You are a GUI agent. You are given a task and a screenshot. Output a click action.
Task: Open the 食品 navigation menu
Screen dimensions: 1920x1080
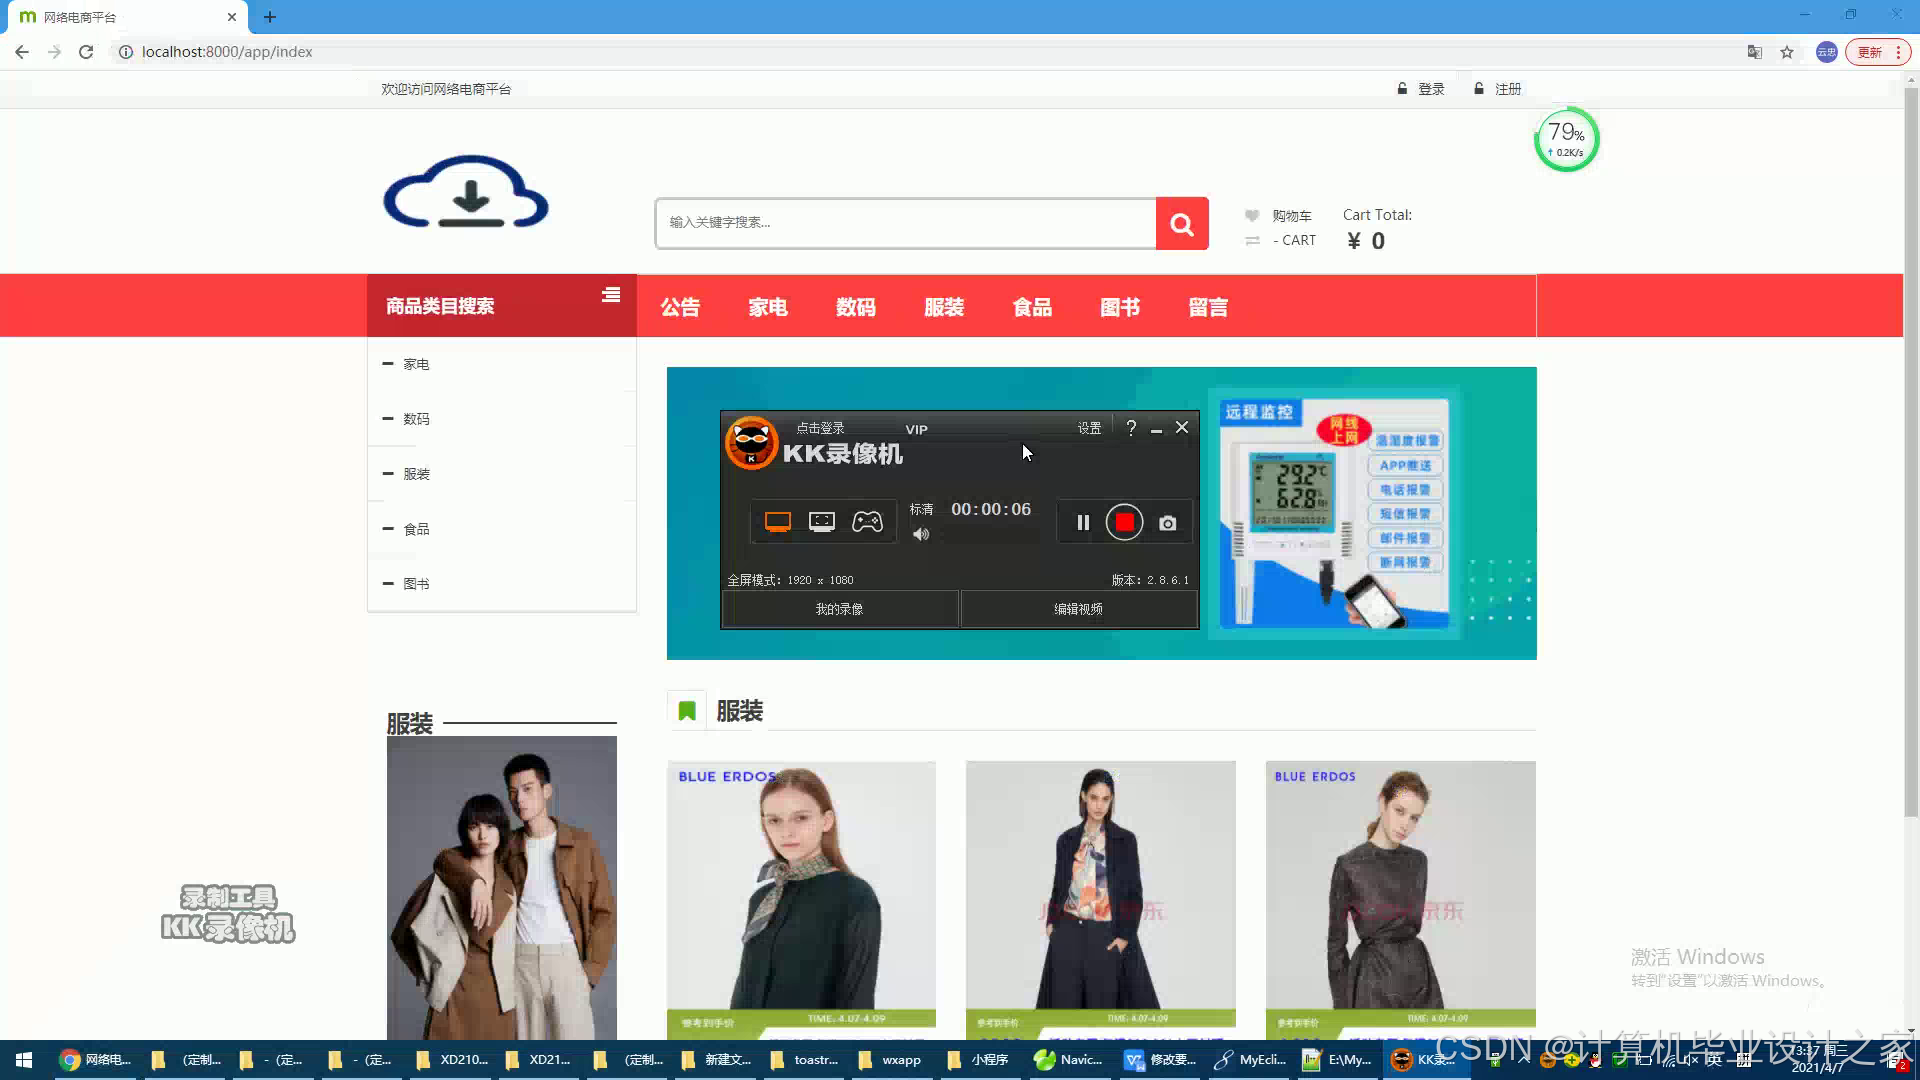pos(1032,307)
